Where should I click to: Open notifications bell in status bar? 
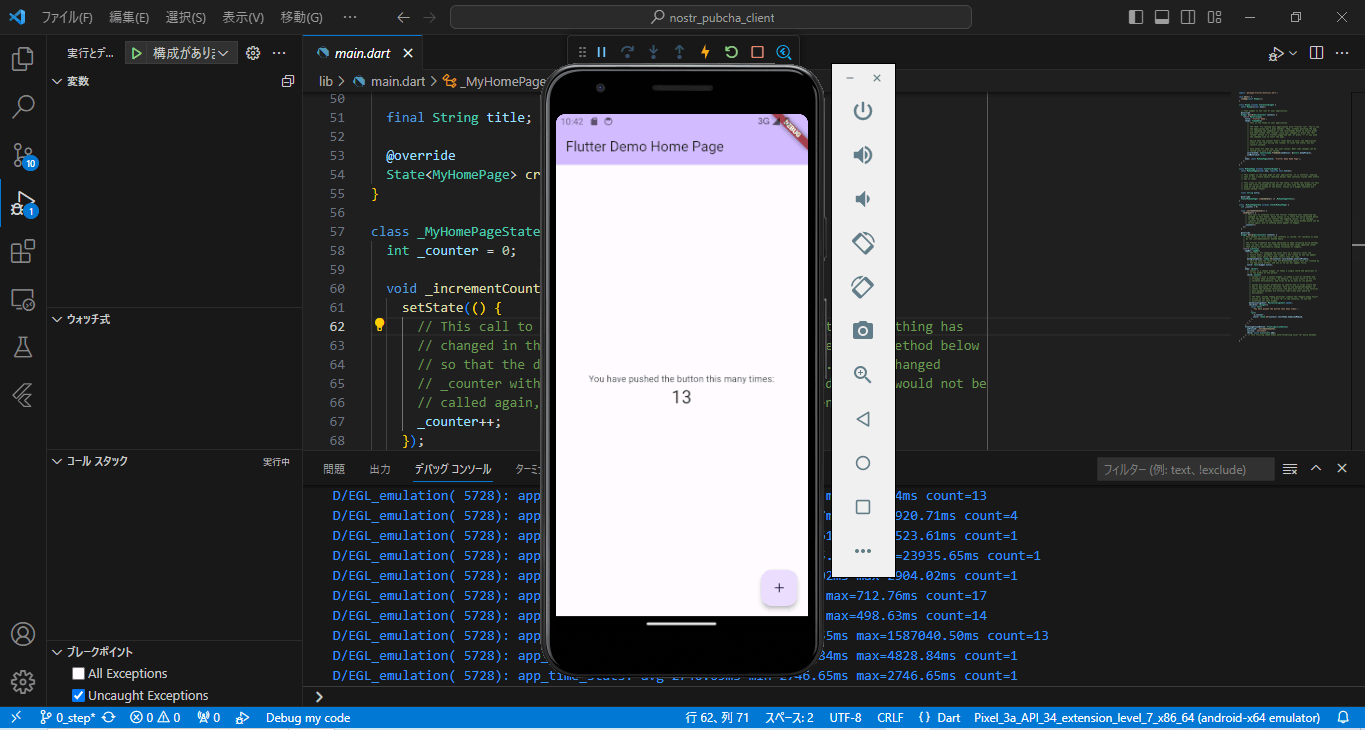pyautogui.click(x=1342, y=717)
